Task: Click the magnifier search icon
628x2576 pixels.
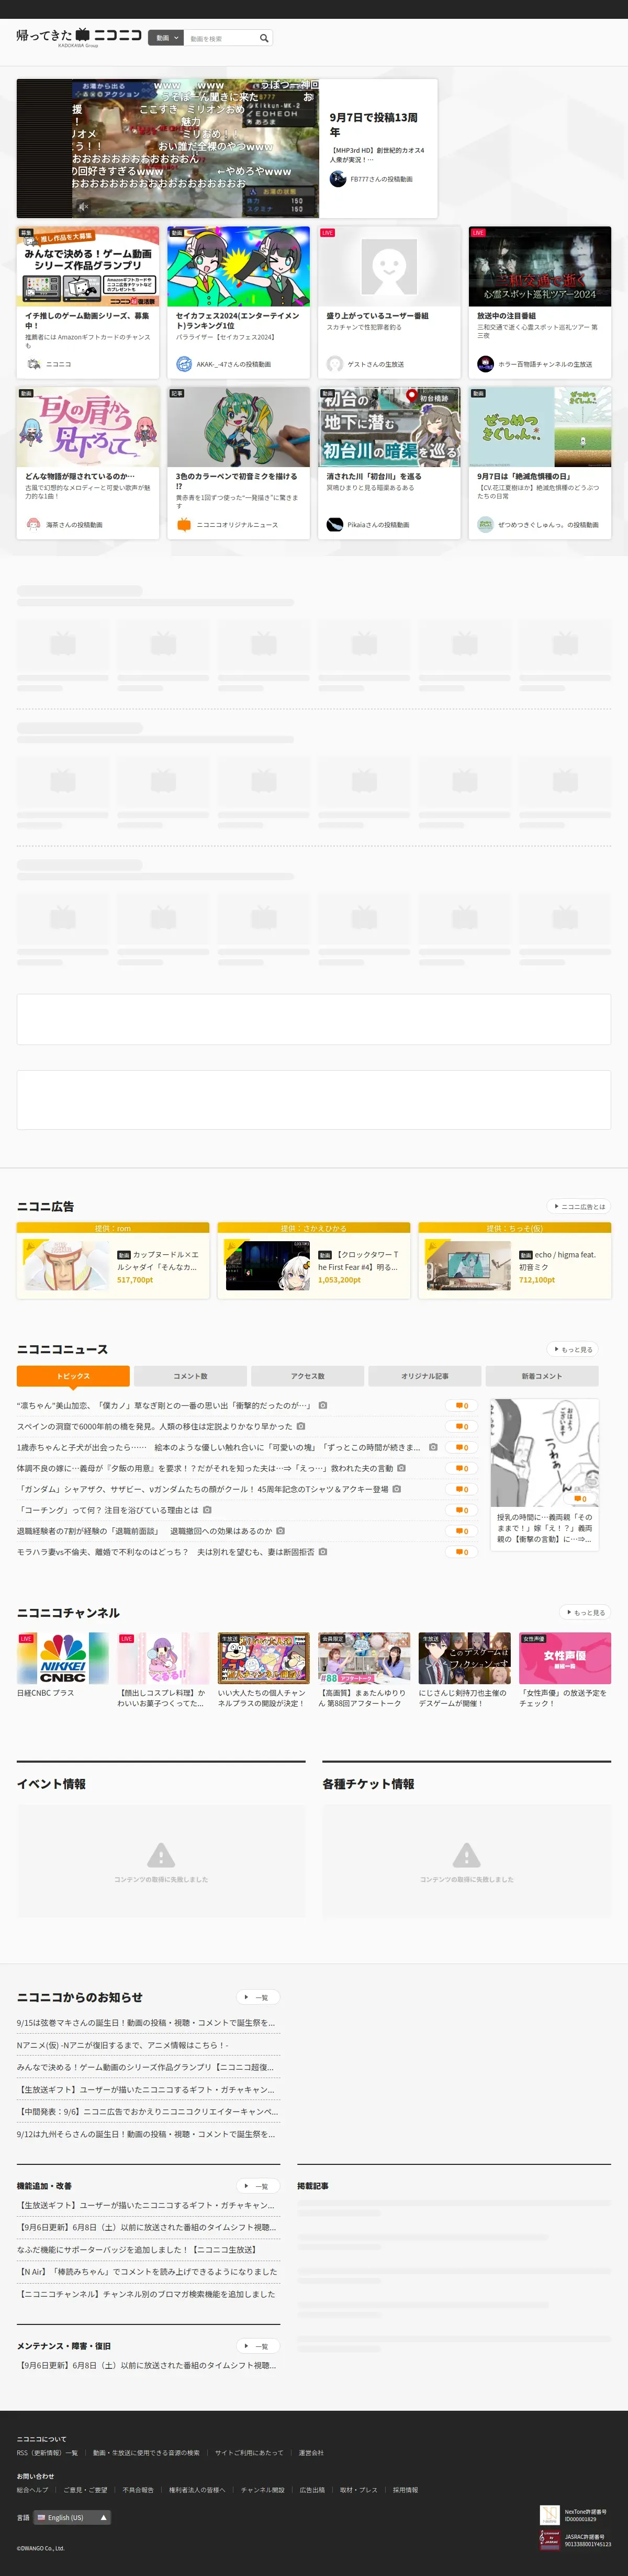Action: [x=264, y=38]
